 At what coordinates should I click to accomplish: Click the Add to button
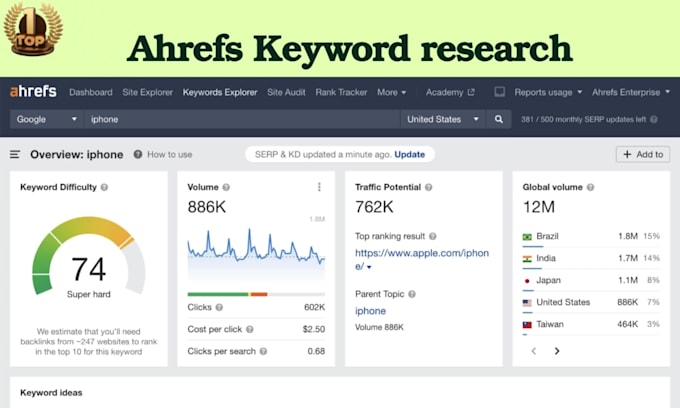[x=643, y=154]
